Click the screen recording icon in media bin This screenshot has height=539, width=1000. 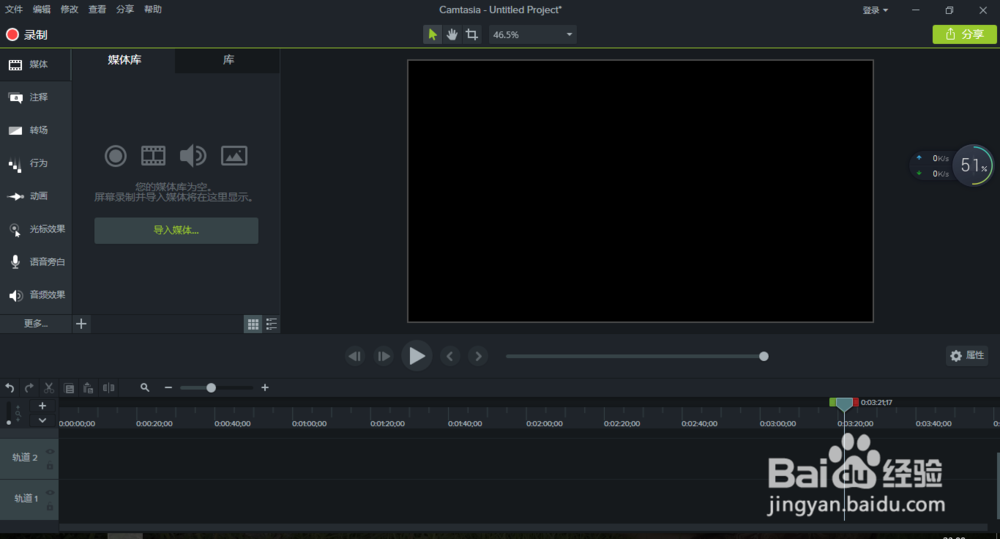[115, 156]
